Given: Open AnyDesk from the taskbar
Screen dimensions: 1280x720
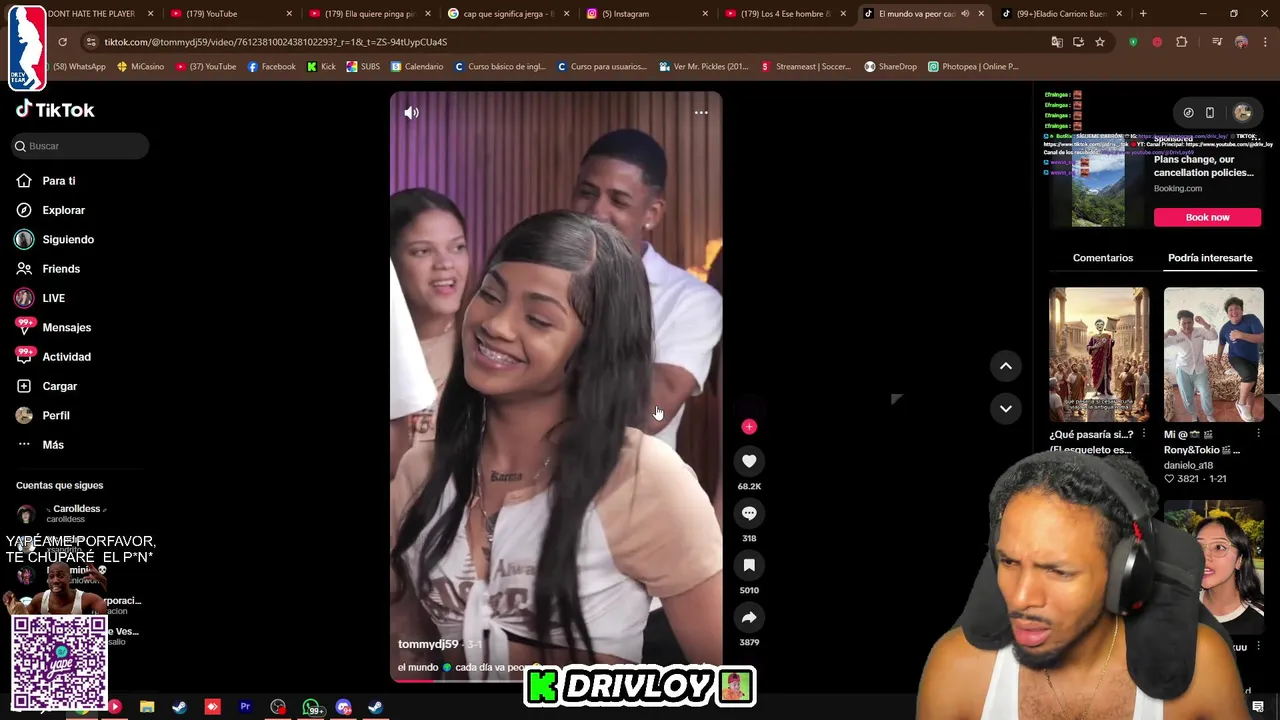Looking at the screenshot, I should coord(212,707).
